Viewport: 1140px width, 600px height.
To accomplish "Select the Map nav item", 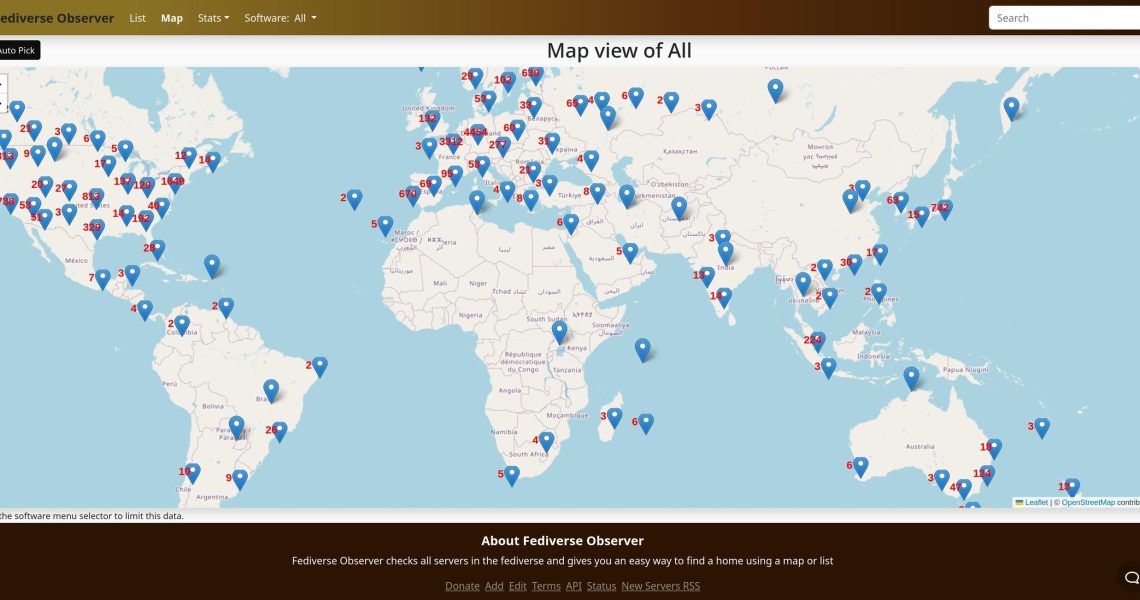I will point(172,18).
